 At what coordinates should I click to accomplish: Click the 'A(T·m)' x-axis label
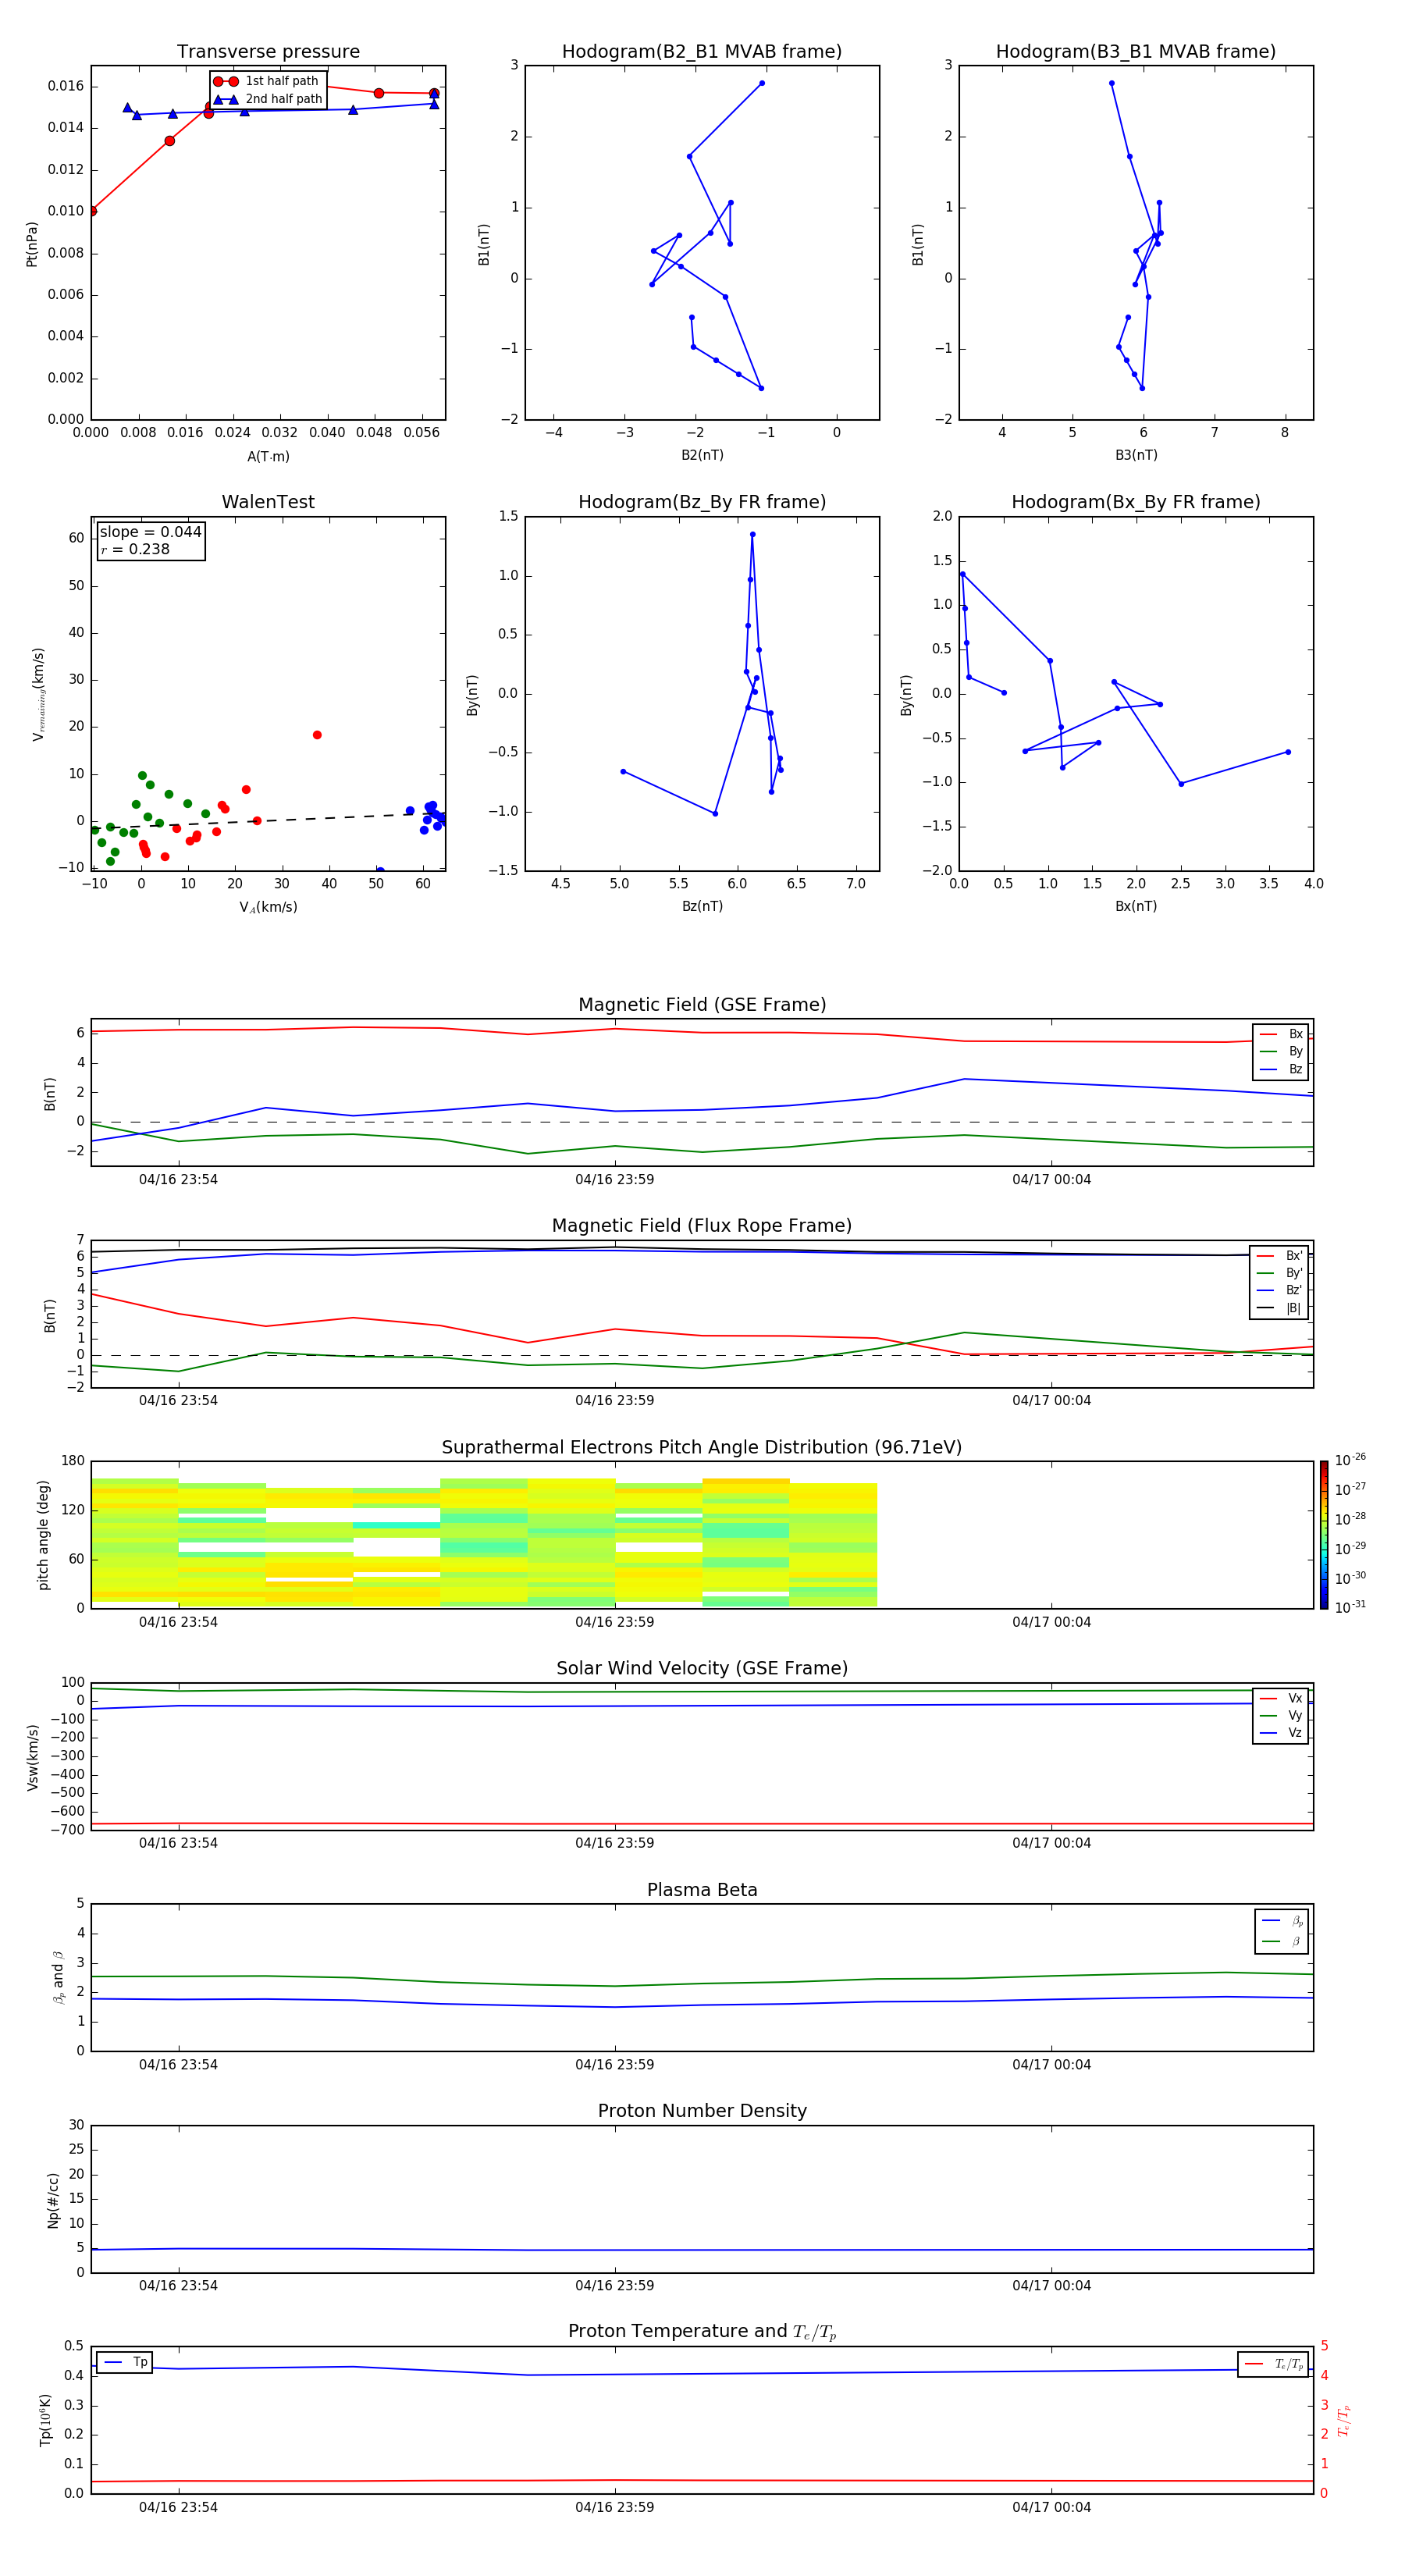coord(268,457)
